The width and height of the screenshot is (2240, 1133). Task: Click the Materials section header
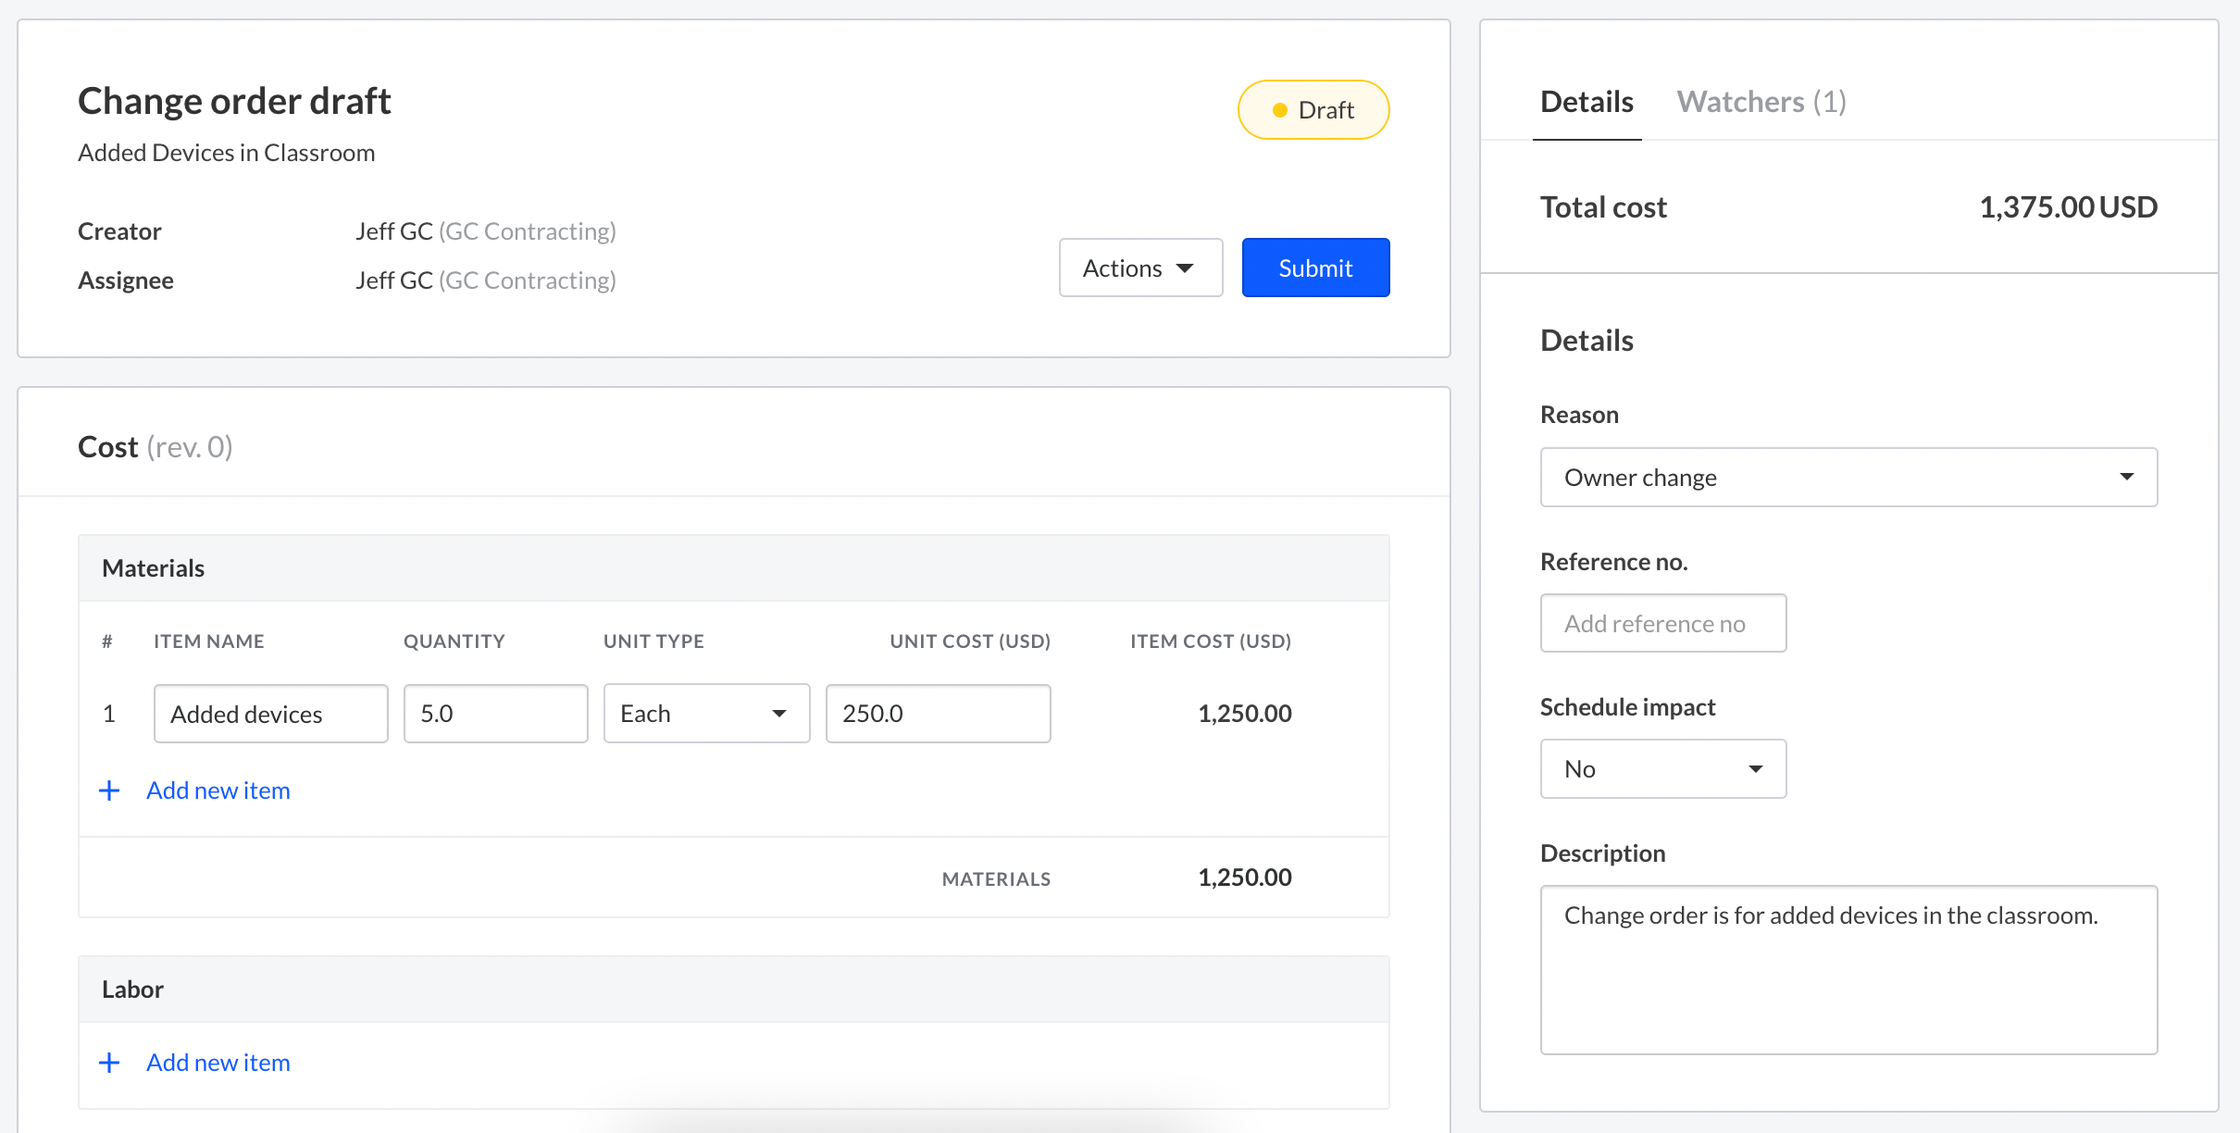click(x=153, y=568)
